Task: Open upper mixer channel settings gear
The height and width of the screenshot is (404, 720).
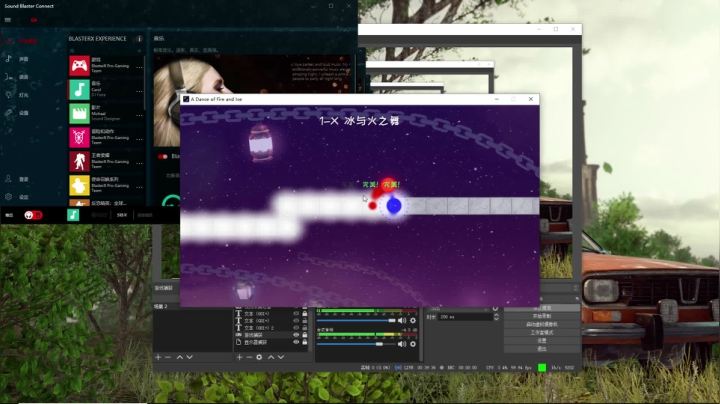Action: point(413,320)
